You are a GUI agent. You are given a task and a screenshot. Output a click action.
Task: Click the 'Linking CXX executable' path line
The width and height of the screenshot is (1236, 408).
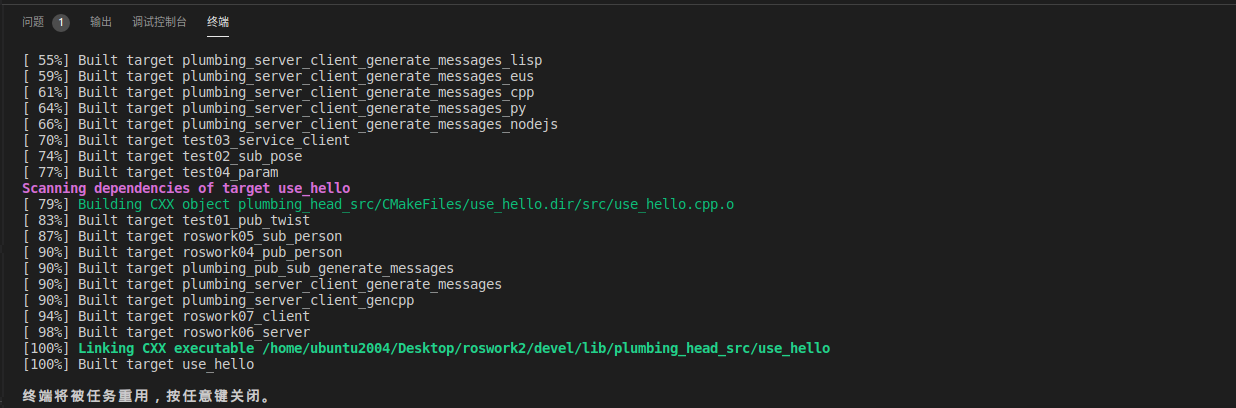(x=426, y=348)
